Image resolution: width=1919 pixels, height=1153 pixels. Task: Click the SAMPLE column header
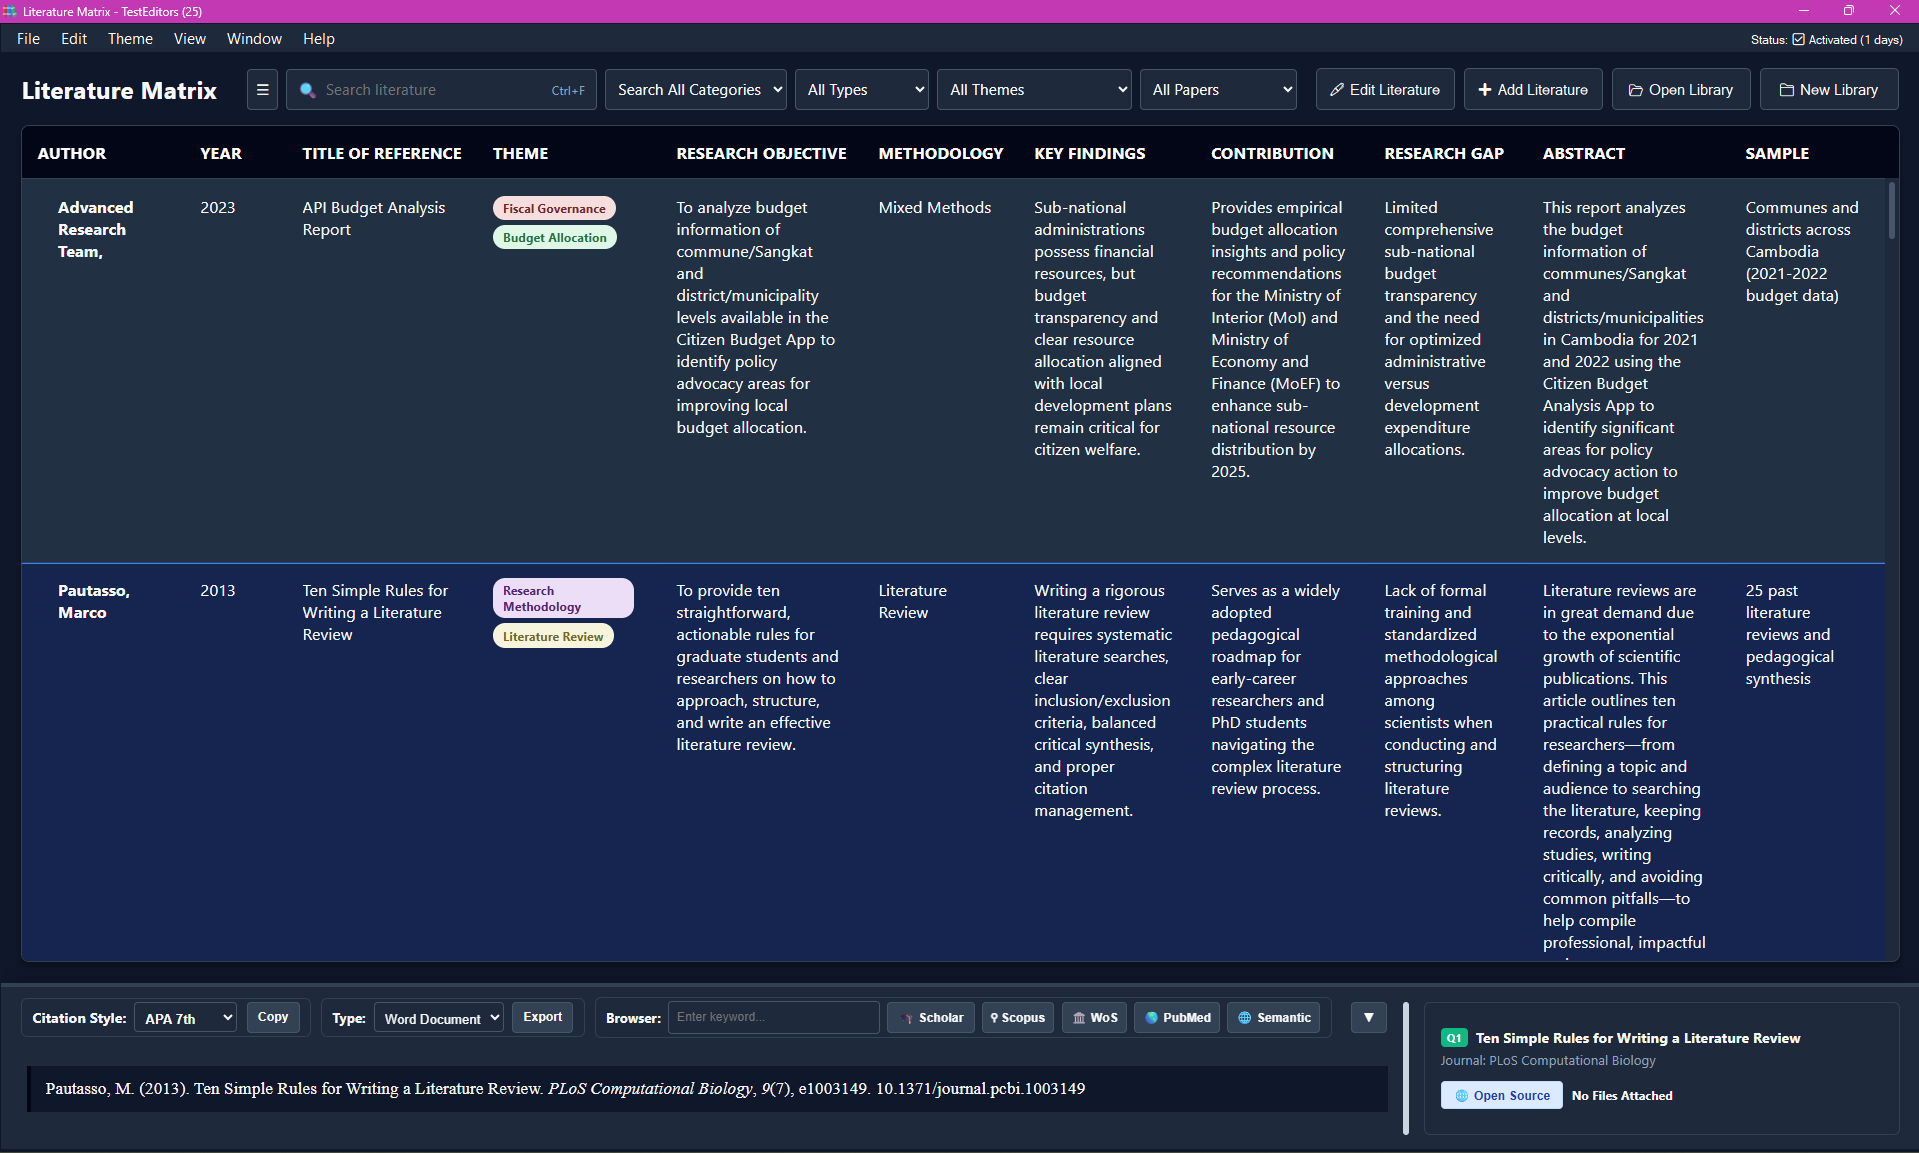[x=1777, y=153]
